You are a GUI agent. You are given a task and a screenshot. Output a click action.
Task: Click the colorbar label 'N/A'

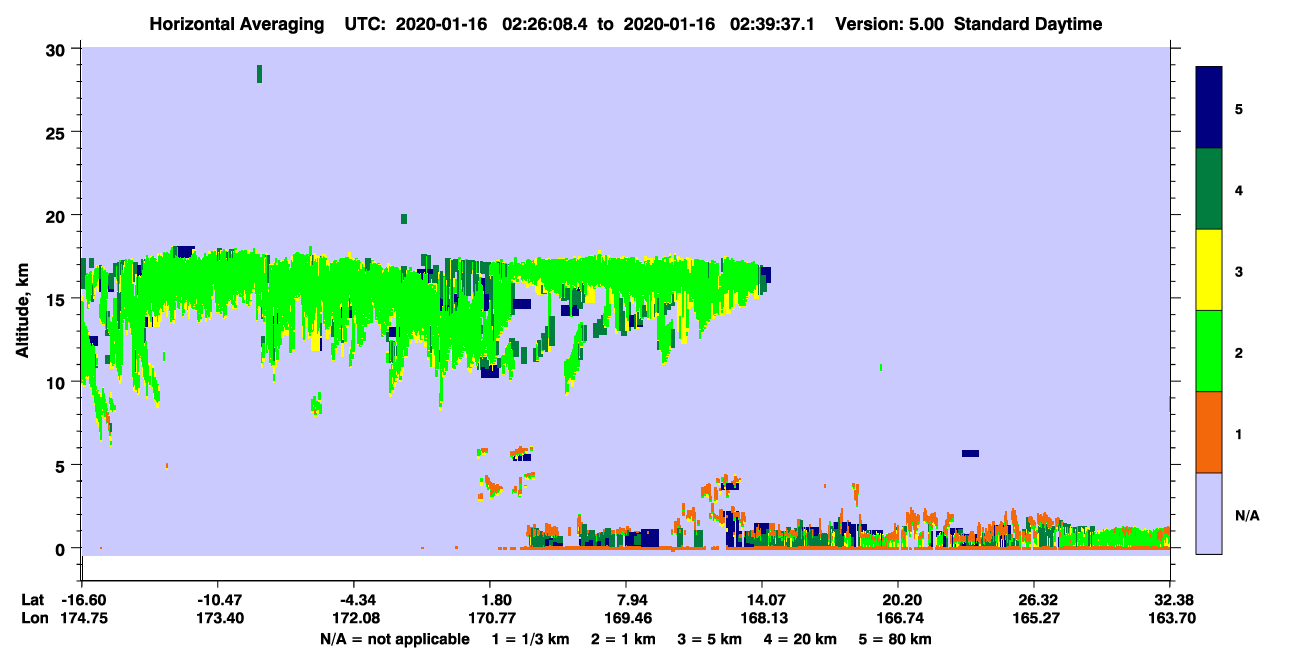click(1247, 515)
